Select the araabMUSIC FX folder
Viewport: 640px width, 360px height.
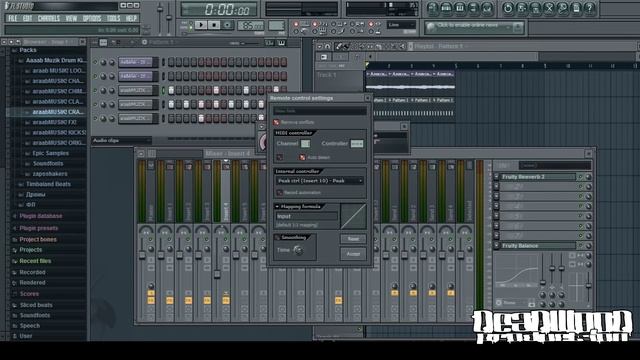[x=54, y=122]
